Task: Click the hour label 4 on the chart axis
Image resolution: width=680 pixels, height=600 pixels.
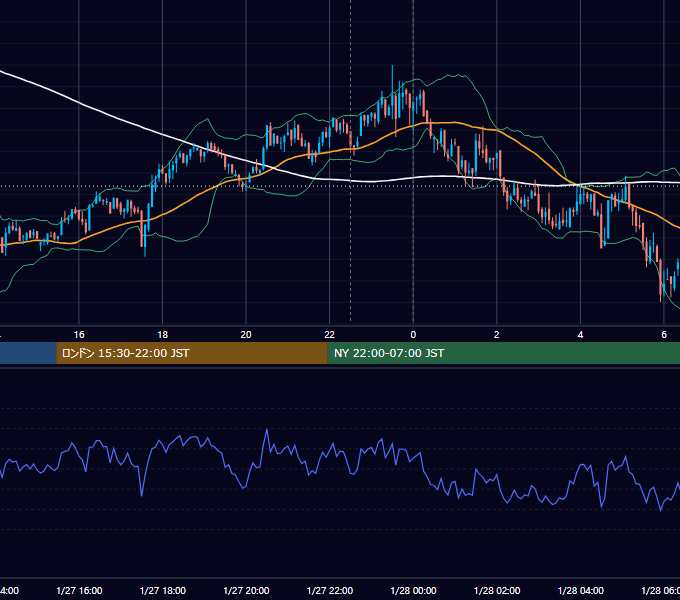Action: [580, 335]
